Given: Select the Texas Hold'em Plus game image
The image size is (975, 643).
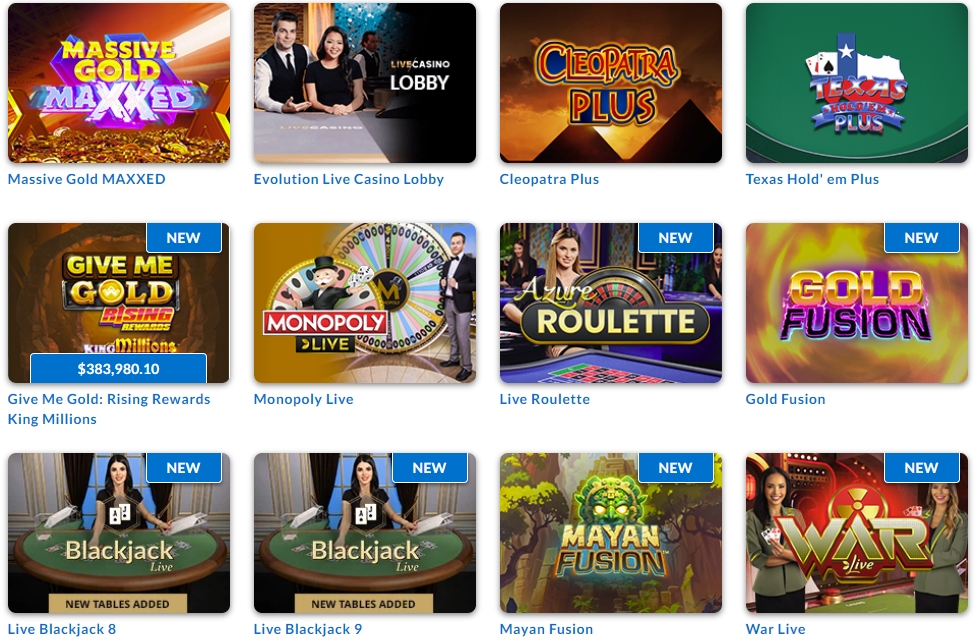Looking at the screenshot, I should click(x=857, y=83).
